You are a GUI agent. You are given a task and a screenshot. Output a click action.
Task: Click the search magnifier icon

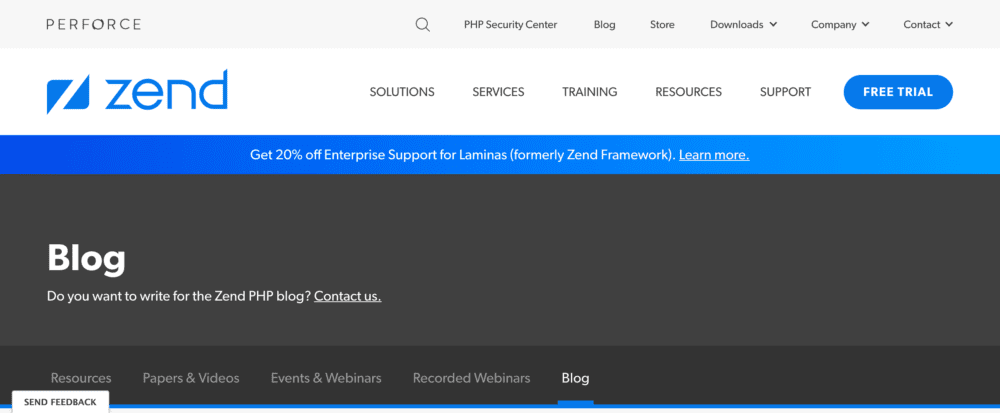(422, 24)
